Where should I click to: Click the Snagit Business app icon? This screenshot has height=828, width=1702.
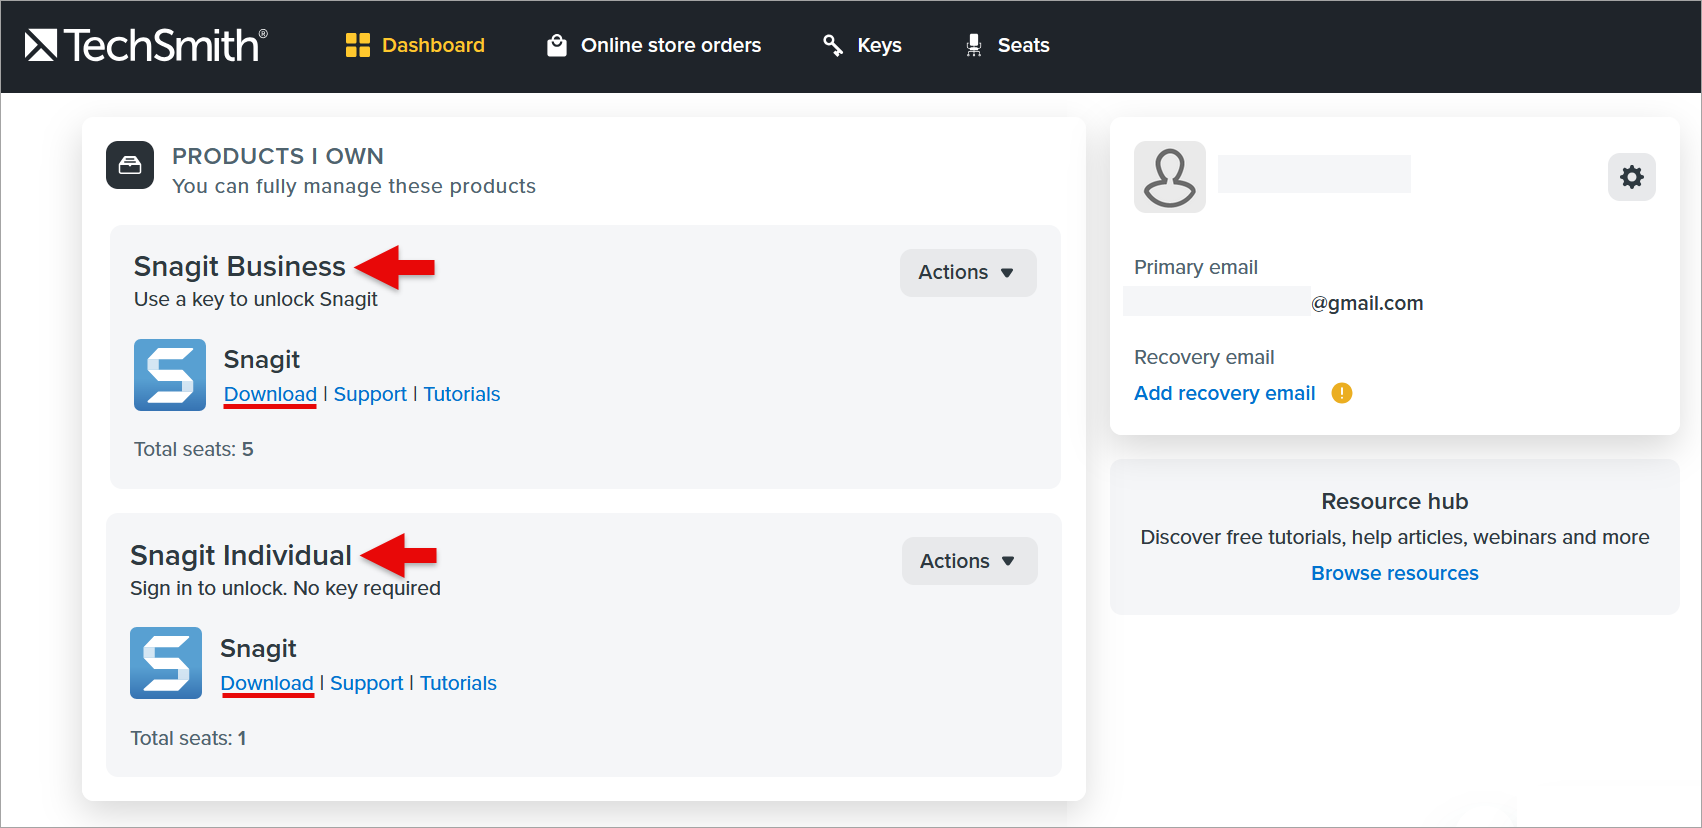coord(170,375)
